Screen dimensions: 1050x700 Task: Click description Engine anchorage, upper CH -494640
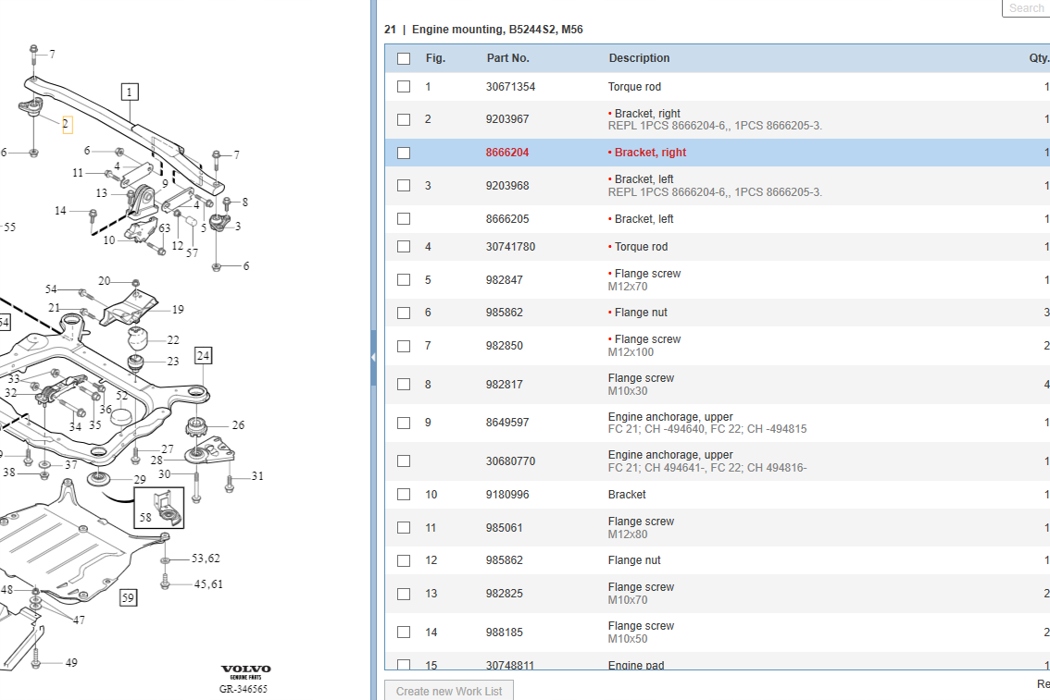point(707,423)
